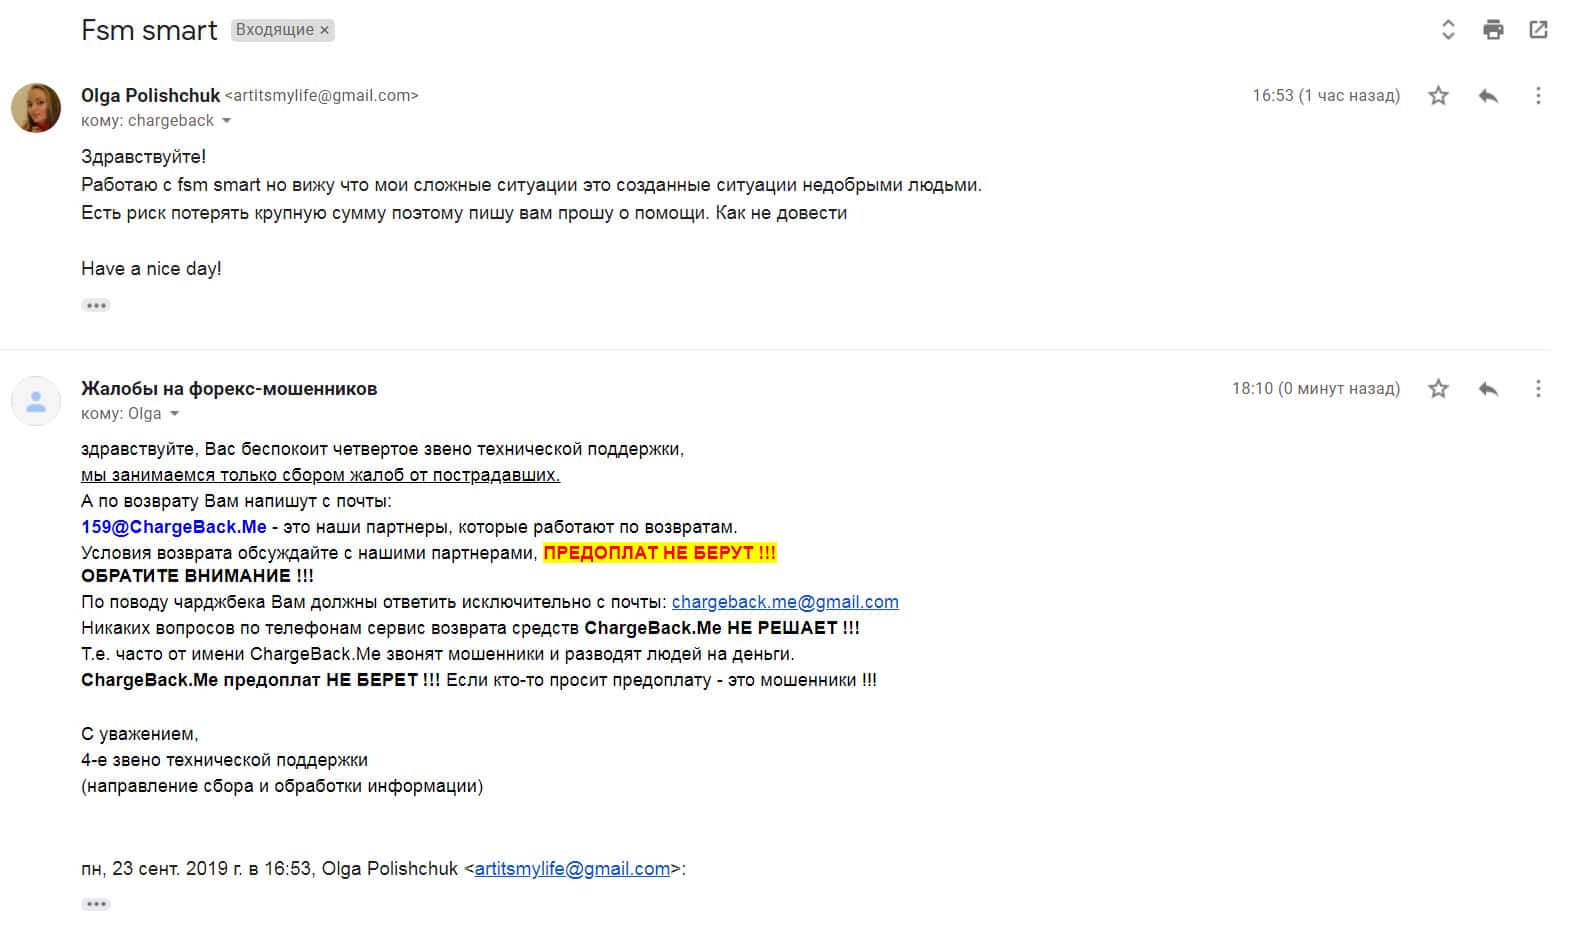The image size is (1569, 937).
Task: Reply to the 18:10 message
Action: pos(1488,389)
